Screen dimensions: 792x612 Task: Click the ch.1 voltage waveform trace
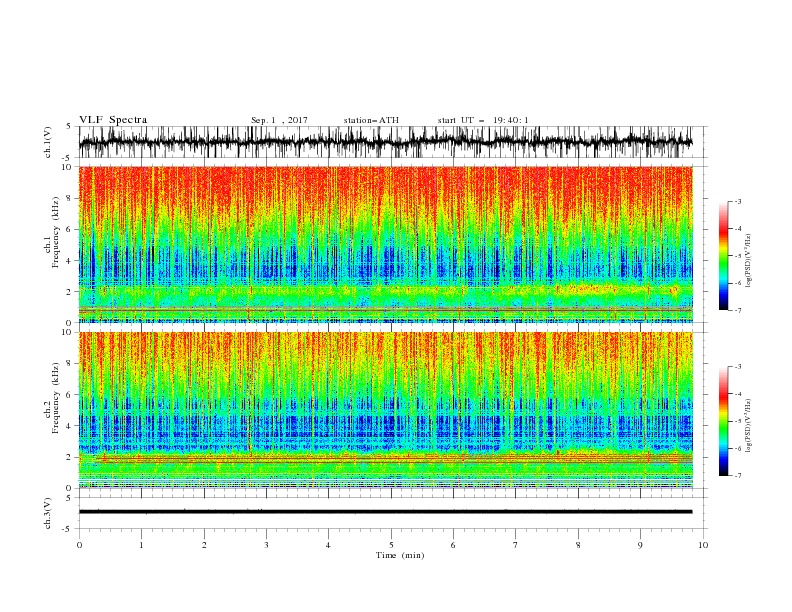click(385, 142)
